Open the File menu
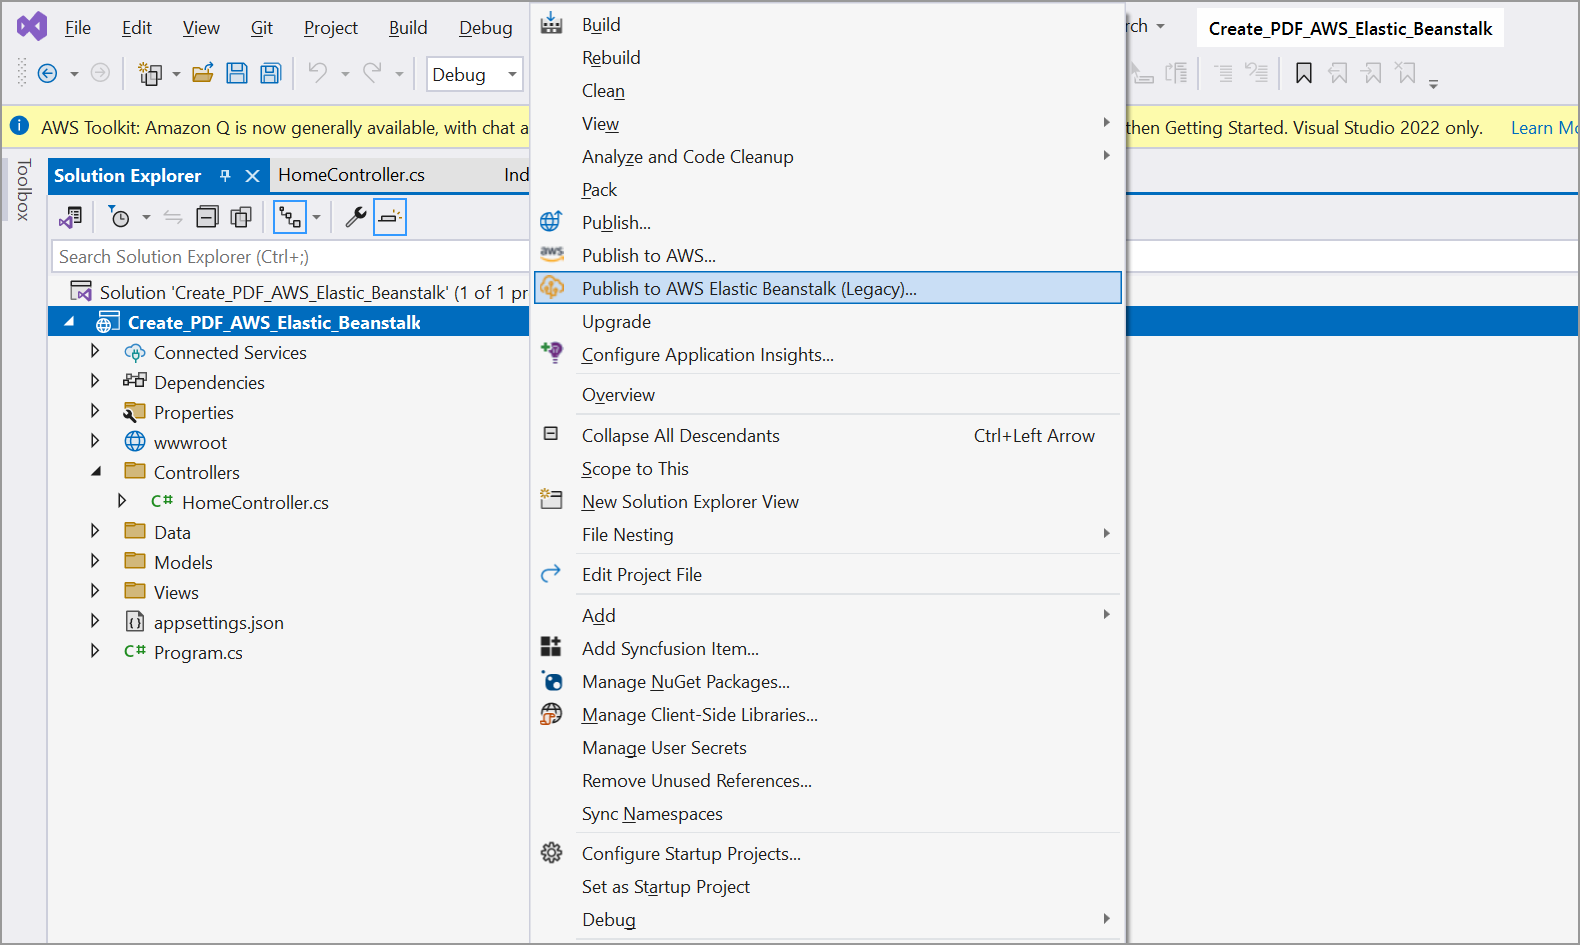 (x=78, y=28)
